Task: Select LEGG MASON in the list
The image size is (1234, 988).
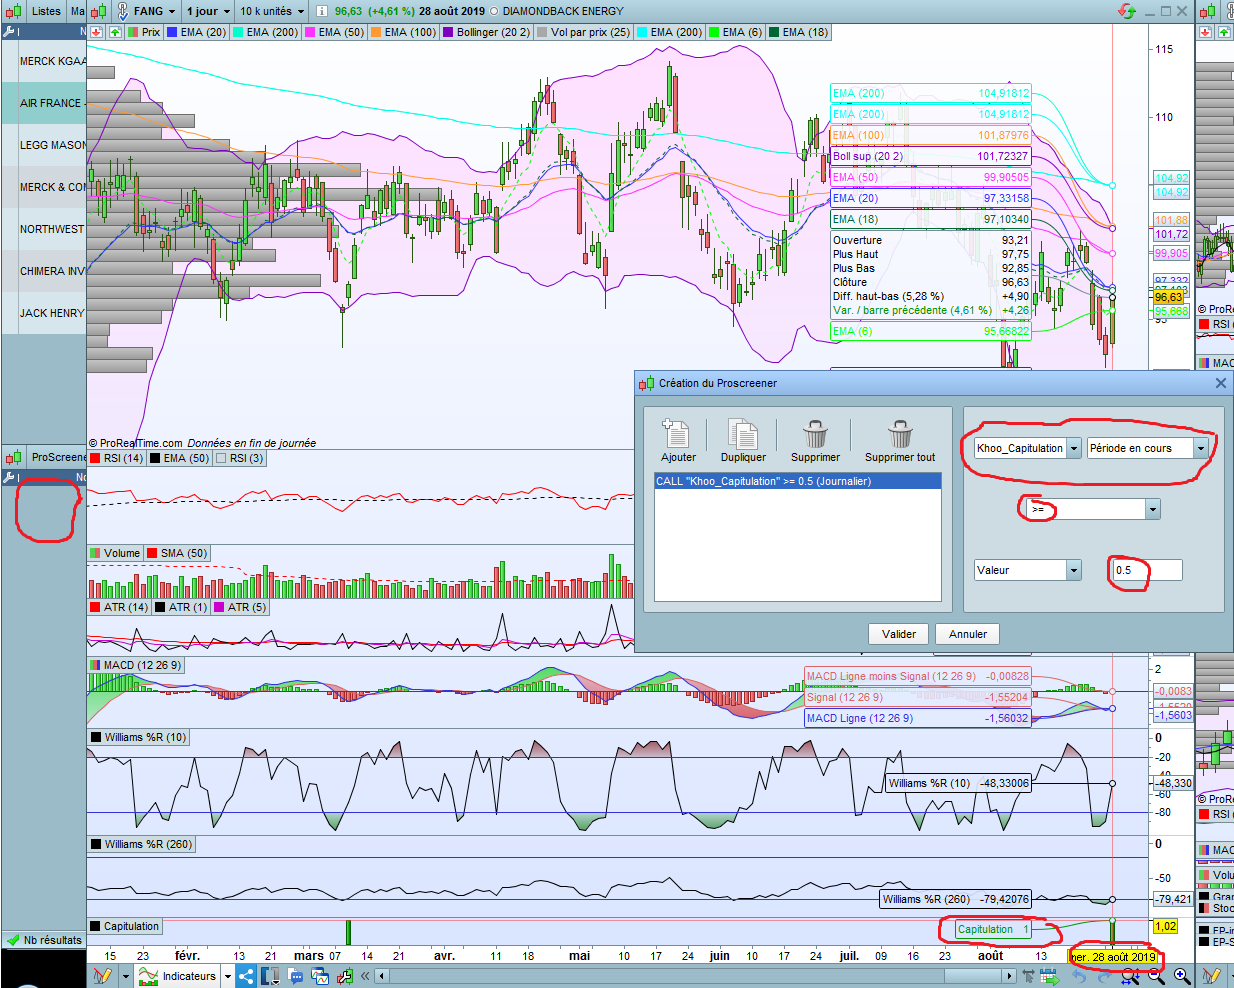Action: 44,145
